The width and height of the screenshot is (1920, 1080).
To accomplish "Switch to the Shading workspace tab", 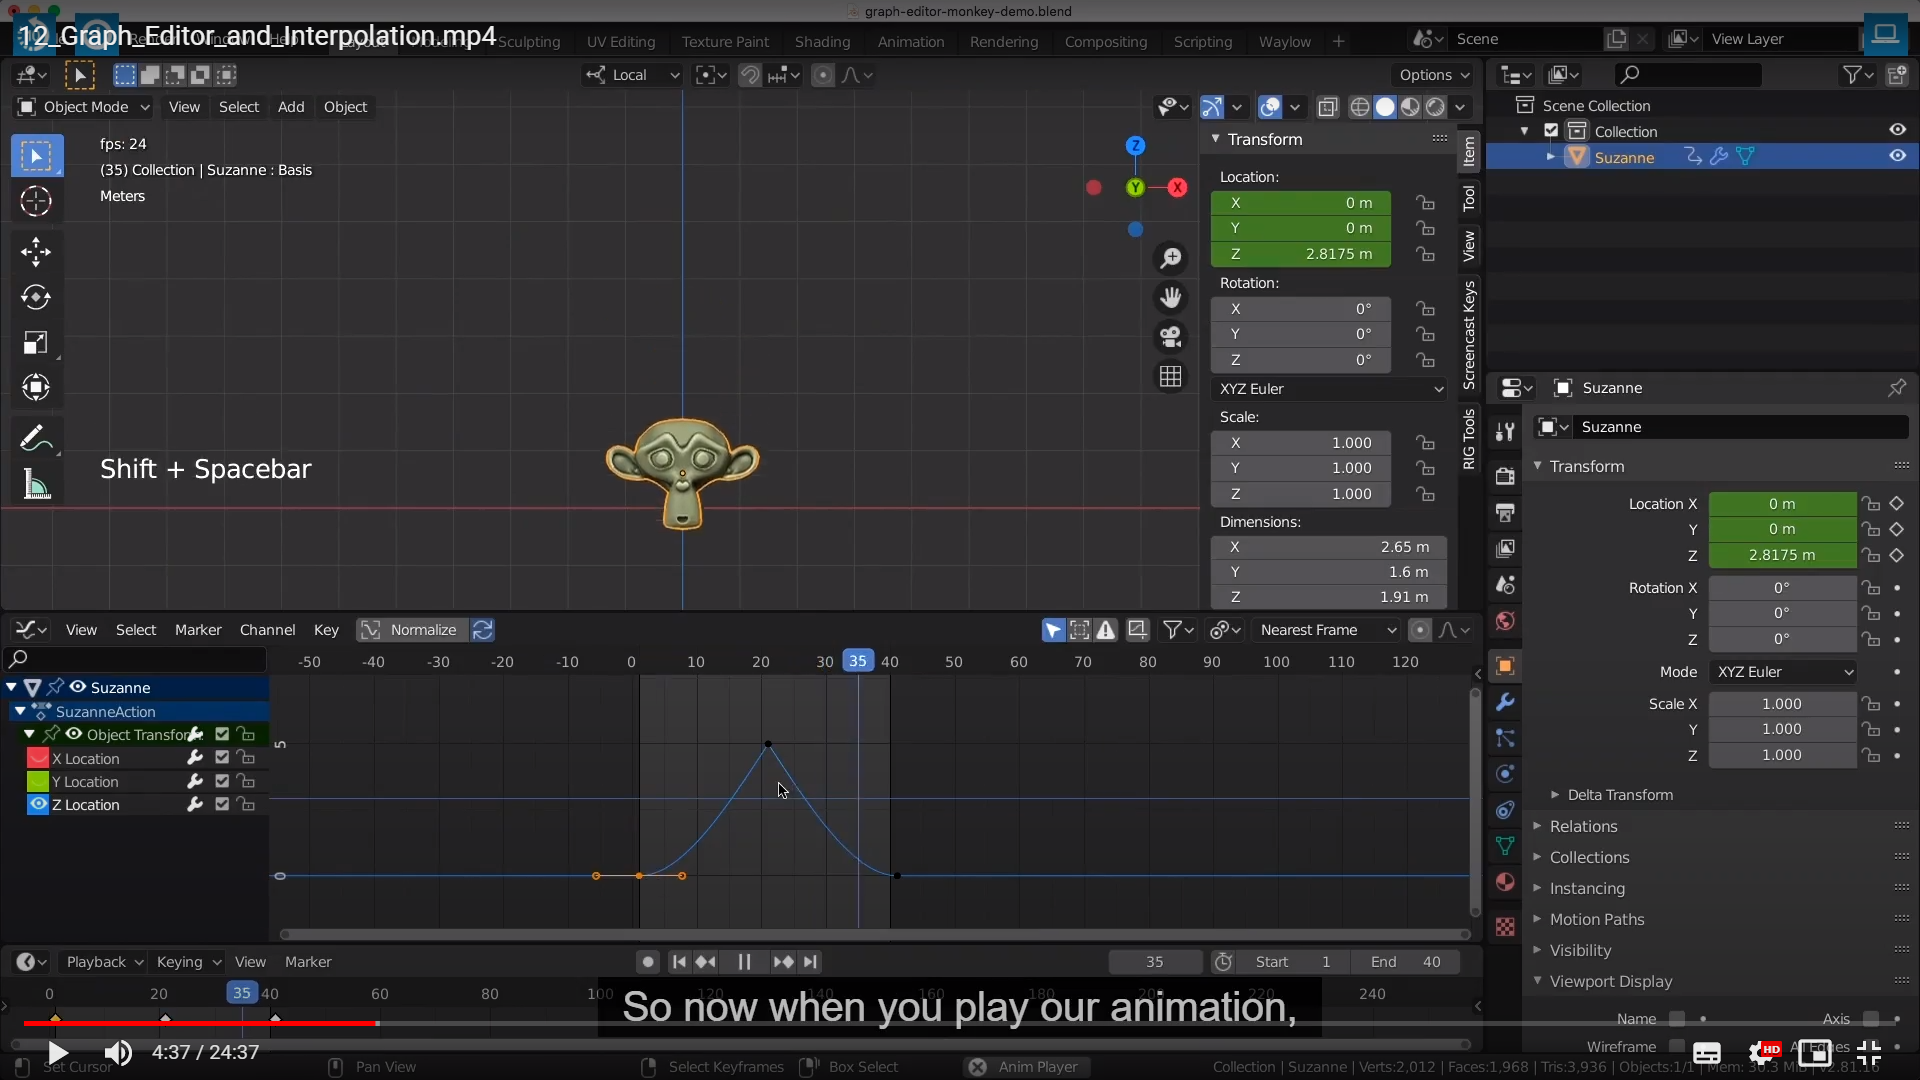I will tap(822, 42).
